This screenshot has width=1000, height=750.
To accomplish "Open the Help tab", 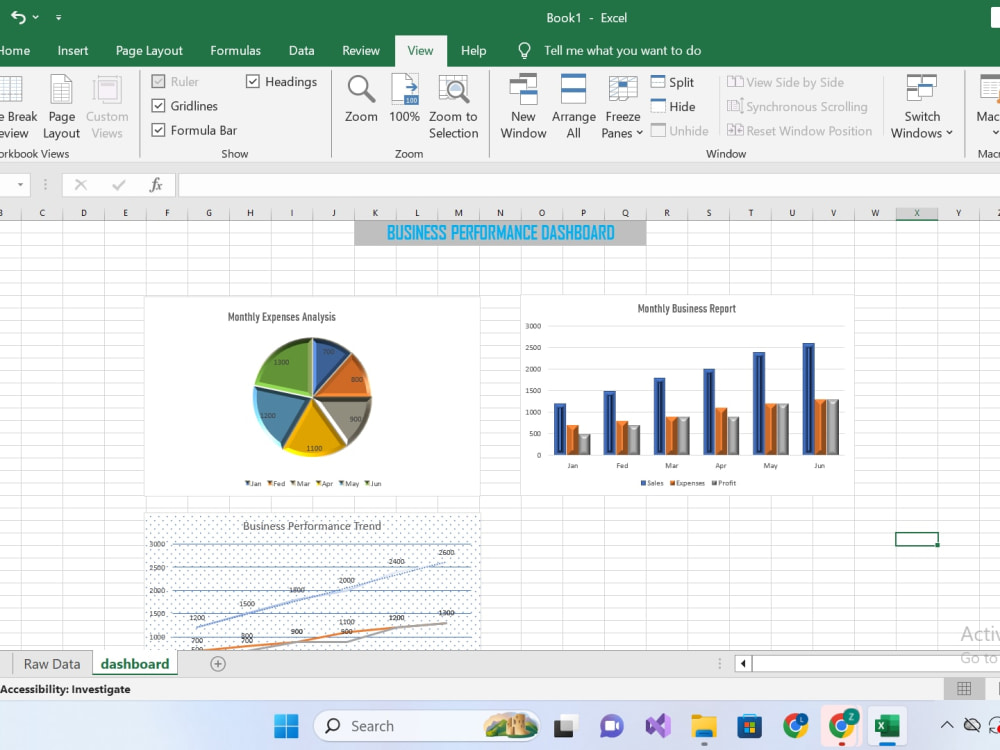I will coord(473,50).
